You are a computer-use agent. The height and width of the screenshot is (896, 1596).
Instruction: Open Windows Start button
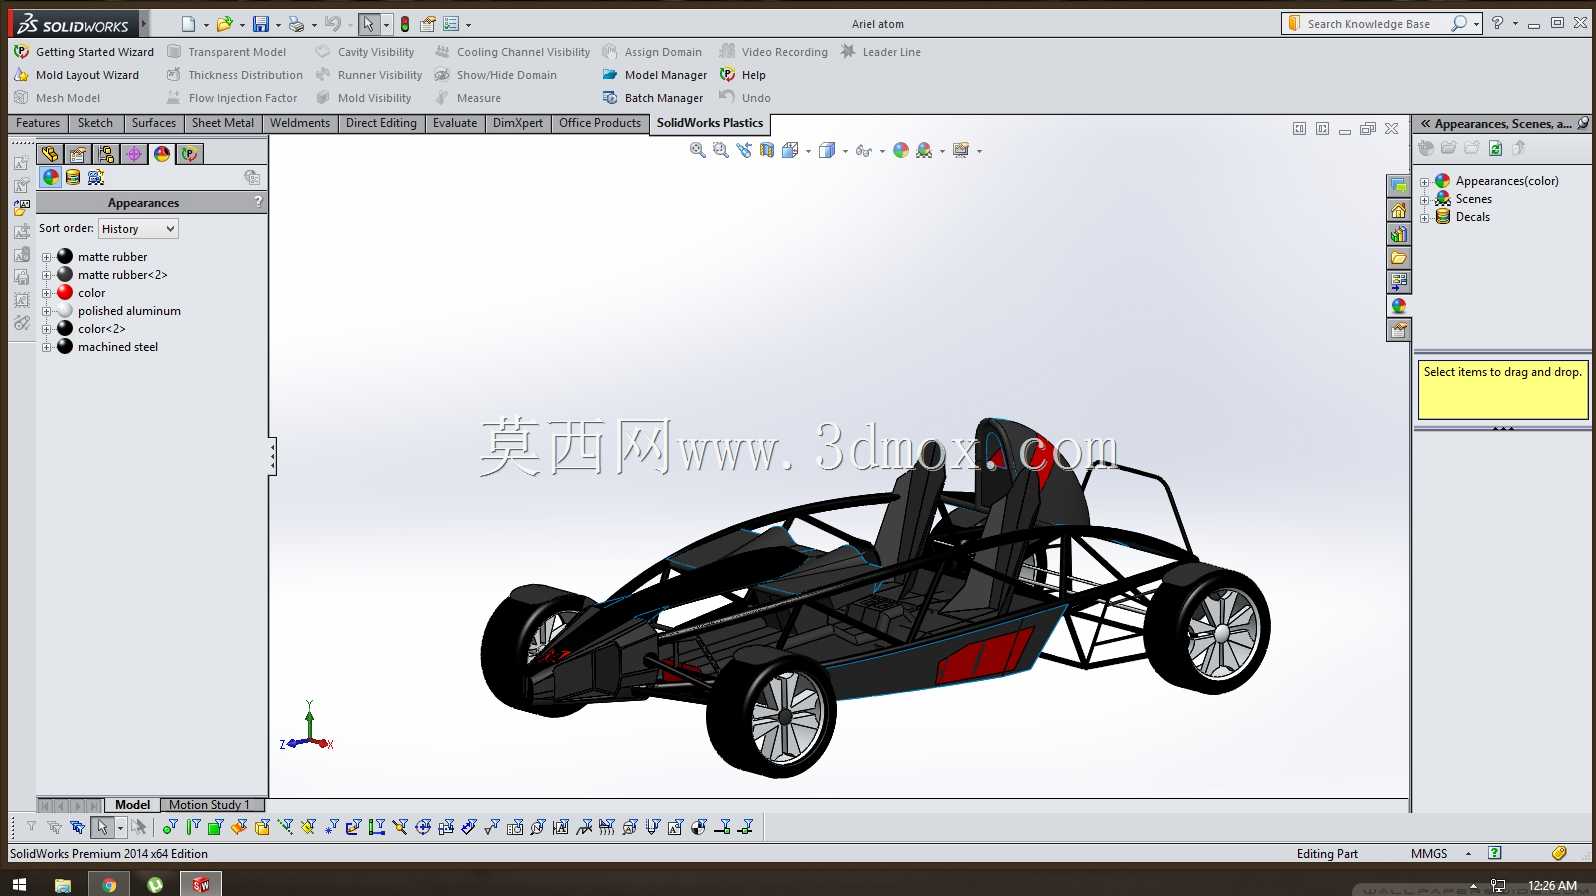[19, 885]
